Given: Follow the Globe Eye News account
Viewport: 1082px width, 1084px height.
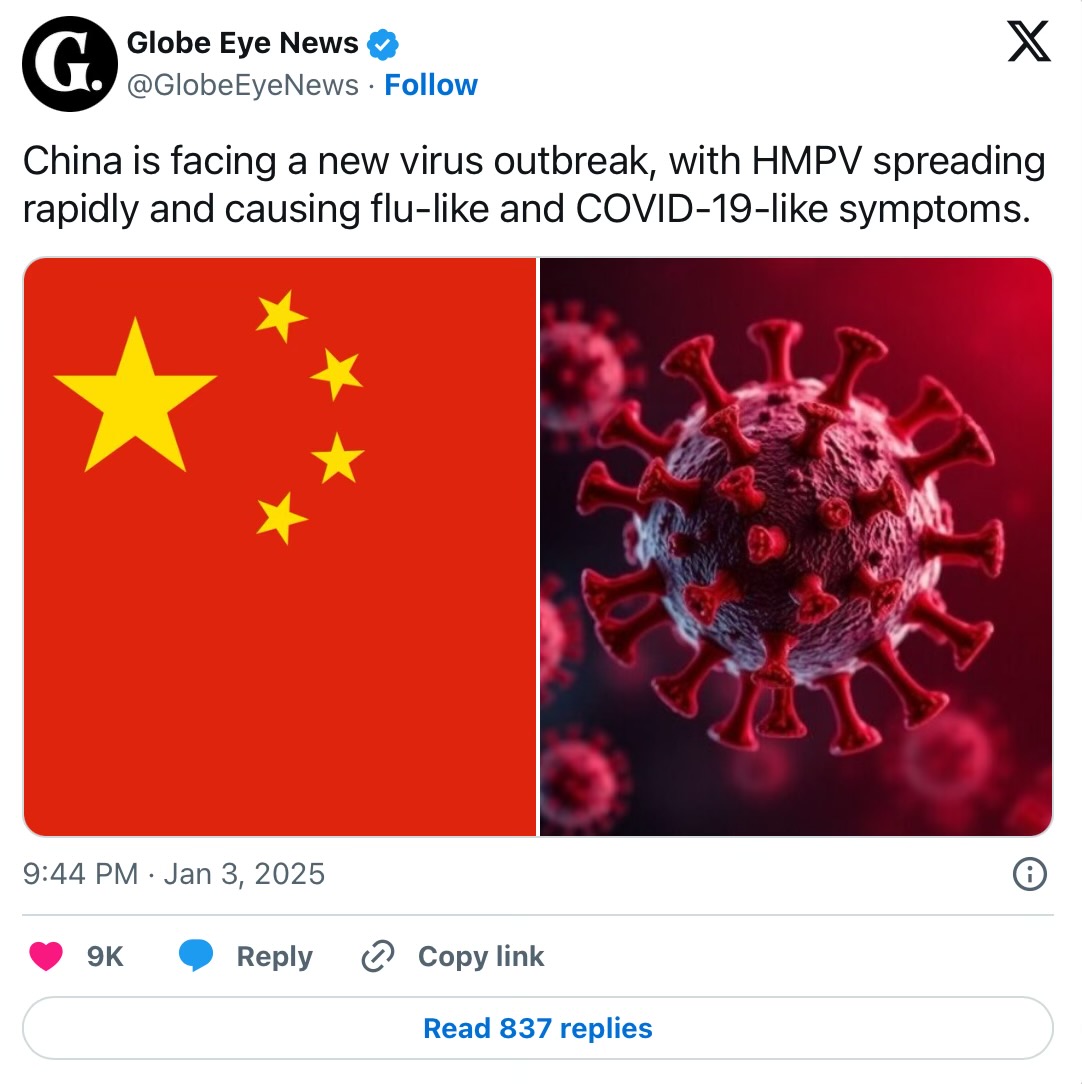Looking at the screenshot, I should (x=431, y=85).
